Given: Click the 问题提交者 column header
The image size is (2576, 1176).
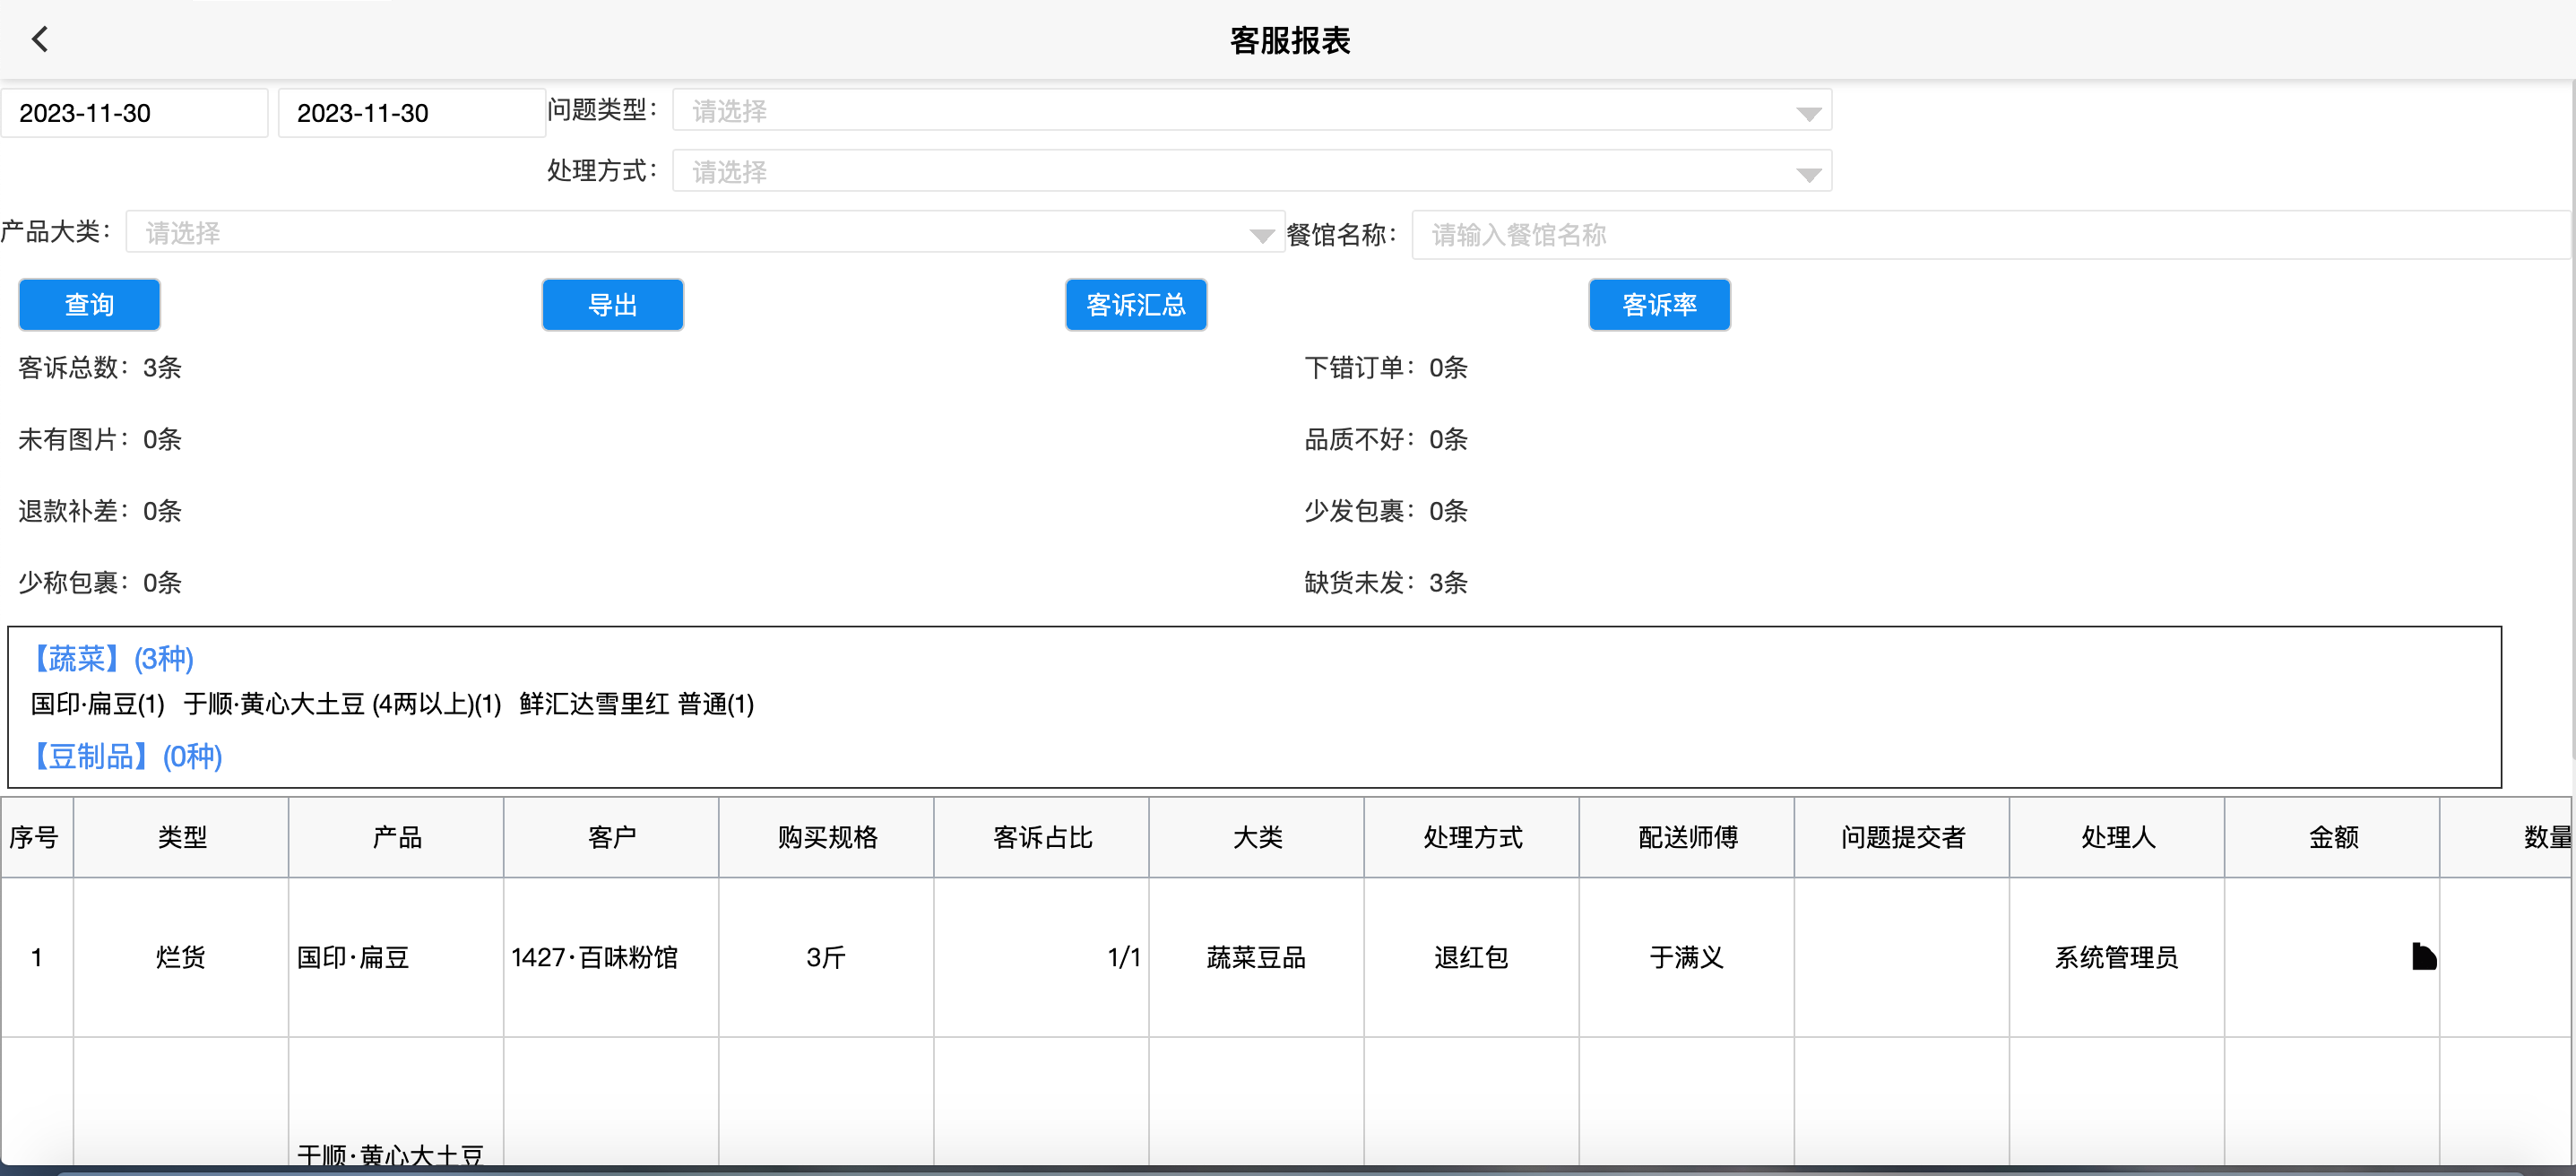Looking at the screenshot, I should 1901,838.
